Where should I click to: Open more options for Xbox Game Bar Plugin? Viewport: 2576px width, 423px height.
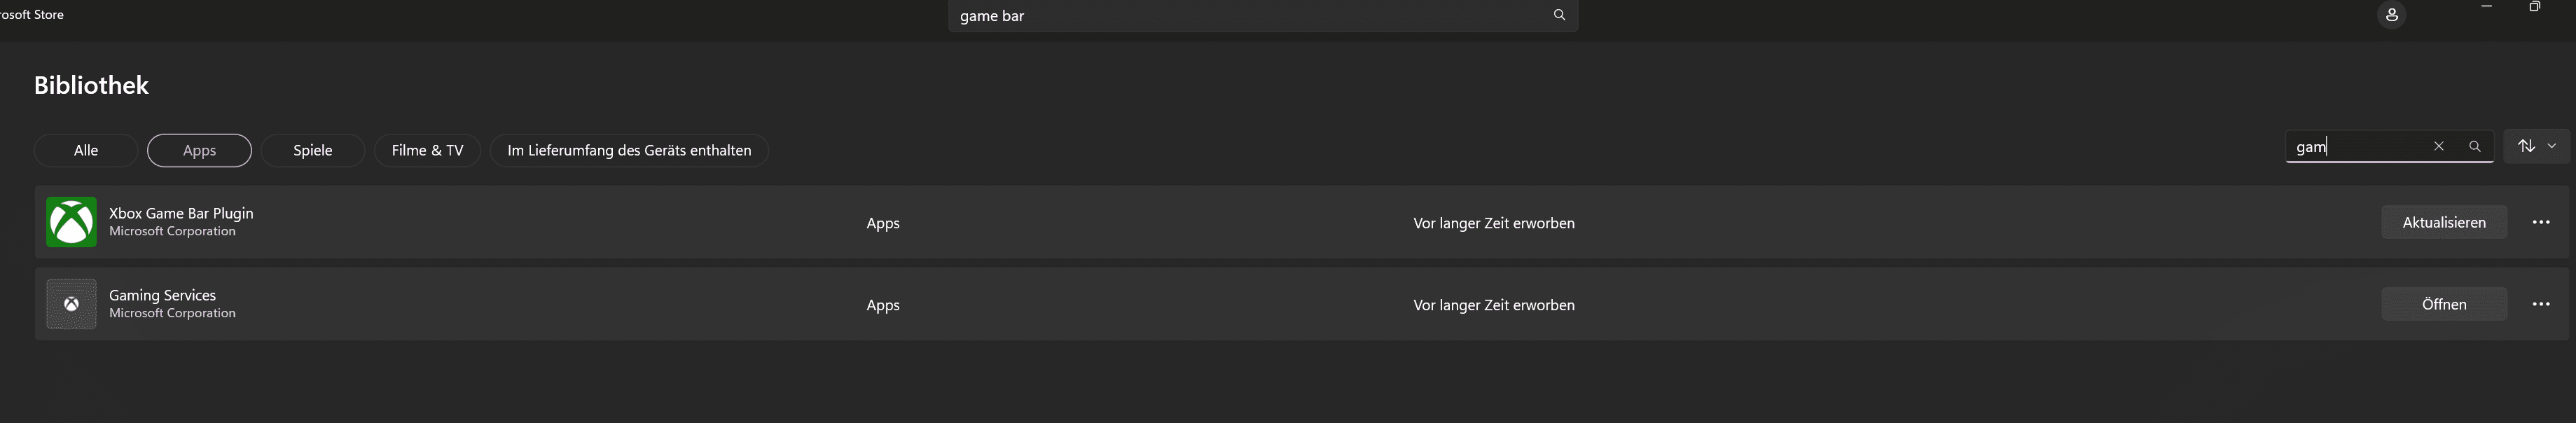pos(2540,222)
